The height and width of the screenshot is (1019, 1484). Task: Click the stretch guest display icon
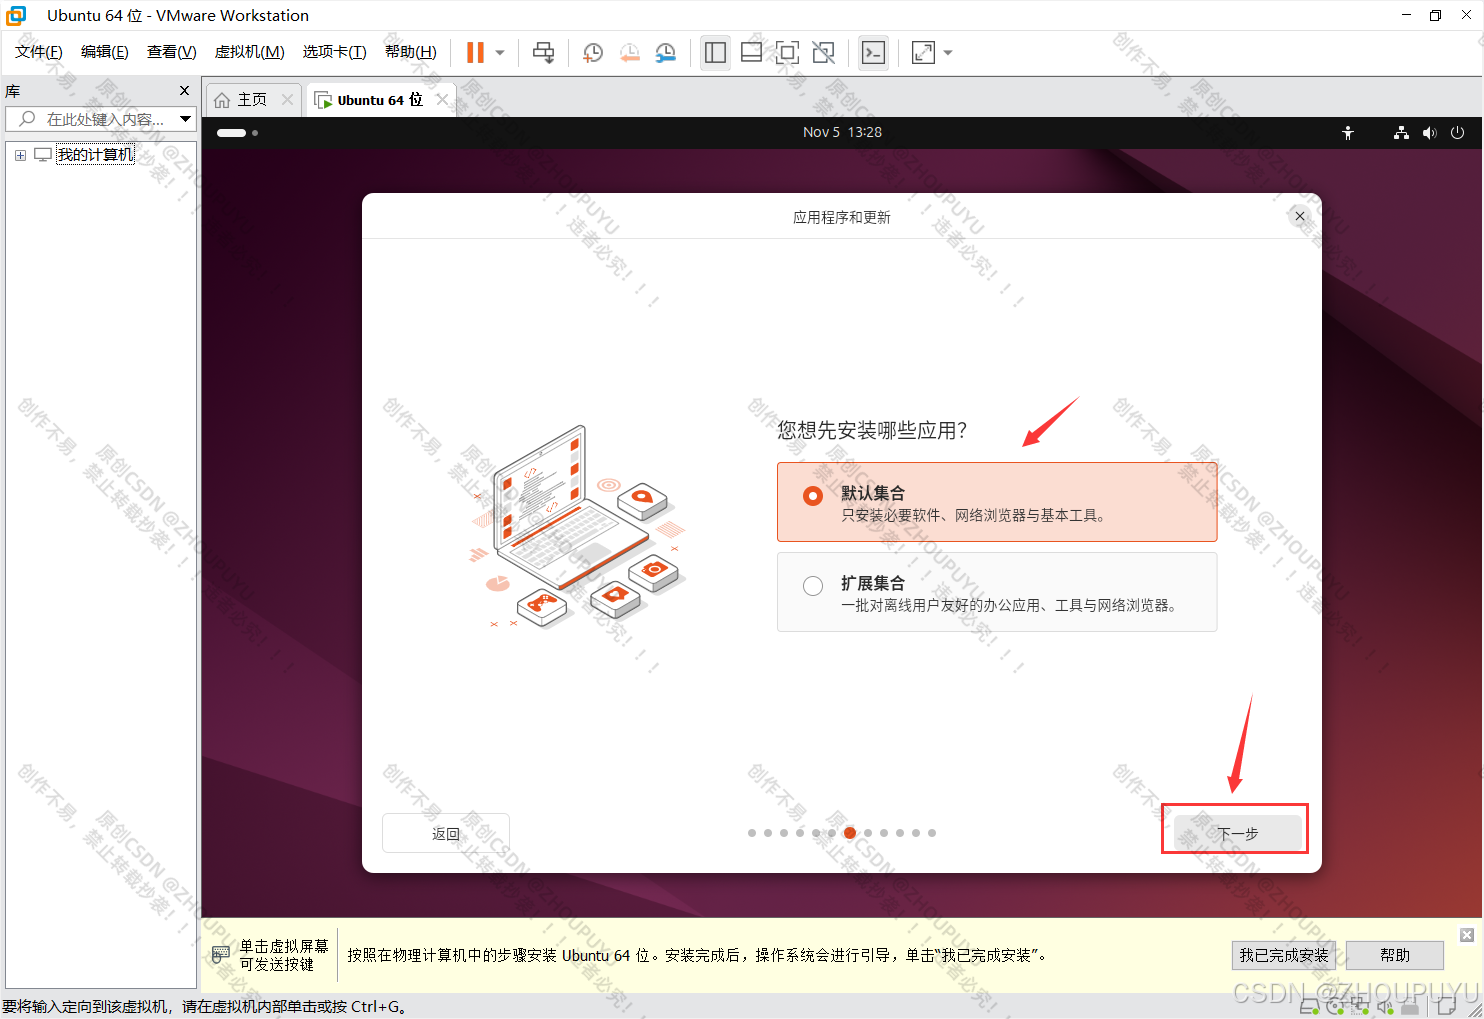coord(923,53)
